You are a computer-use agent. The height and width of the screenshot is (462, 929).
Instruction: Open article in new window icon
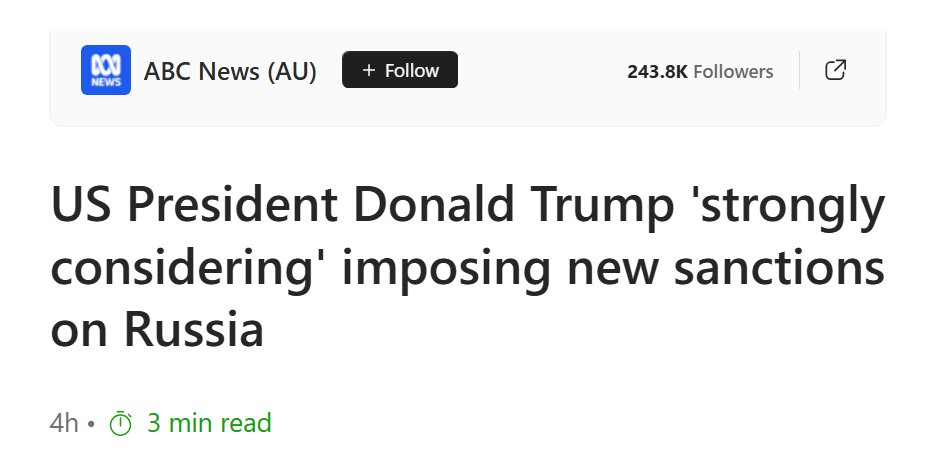pyautogui.click(x=835, y=70)
